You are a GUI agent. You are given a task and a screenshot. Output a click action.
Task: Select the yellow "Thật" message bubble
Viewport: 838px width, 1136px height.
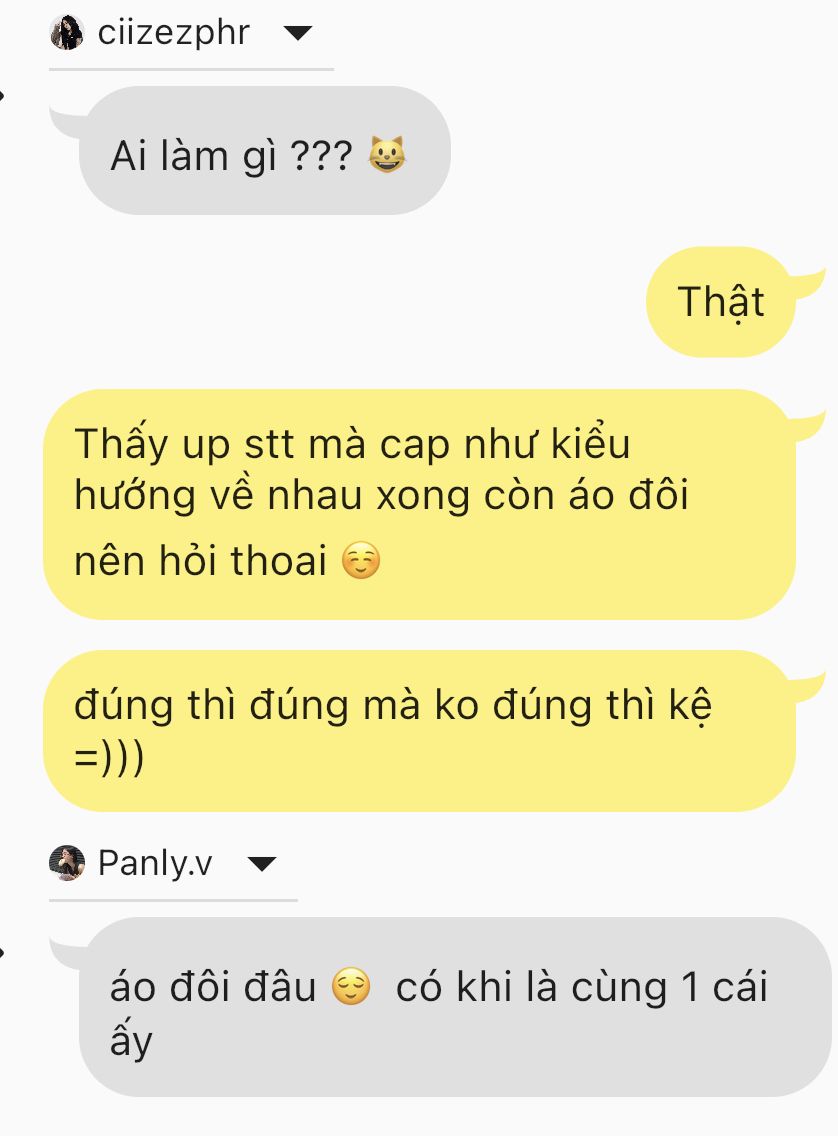(x=721, y=301)
